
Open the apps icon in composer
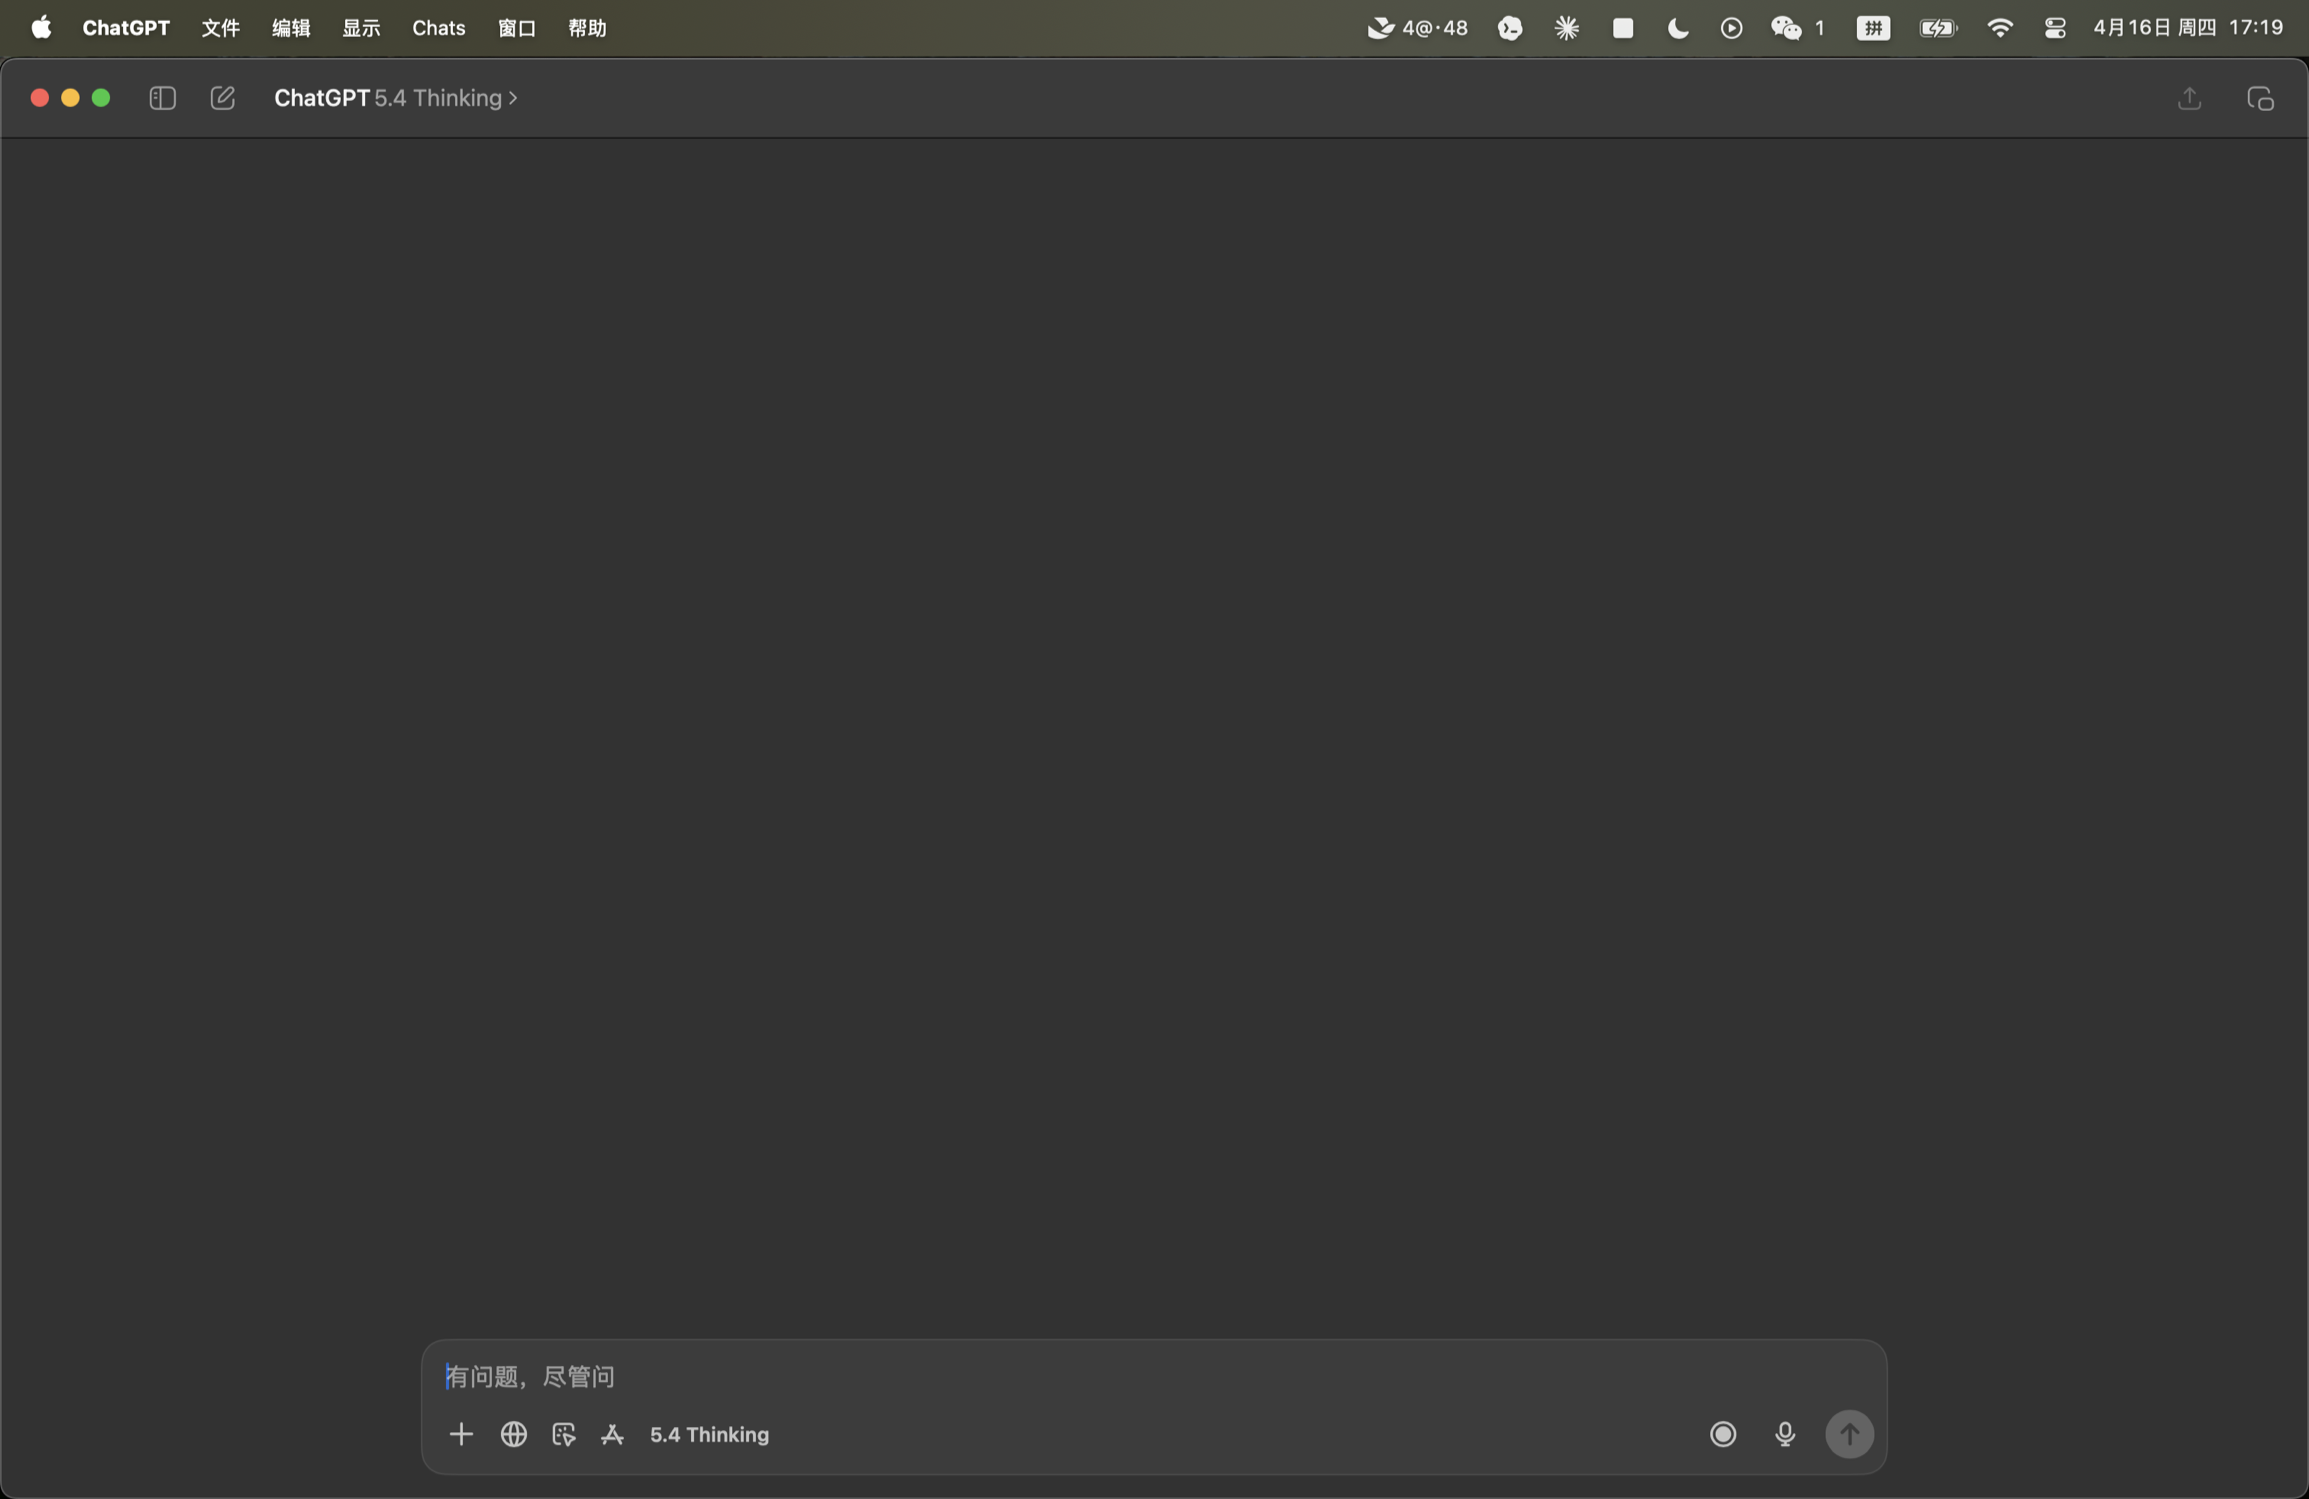coord(612,1434)
